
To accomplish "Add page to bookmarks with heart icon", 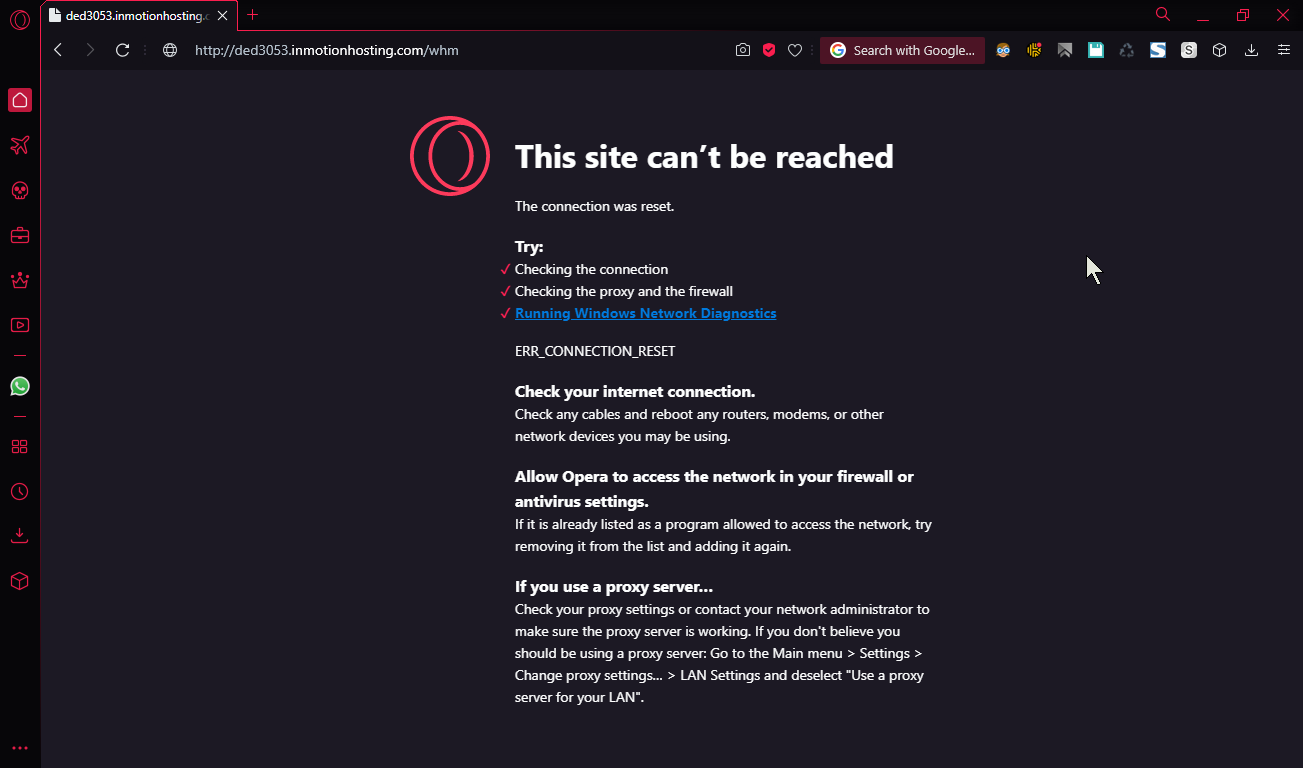I will point(795,50).
